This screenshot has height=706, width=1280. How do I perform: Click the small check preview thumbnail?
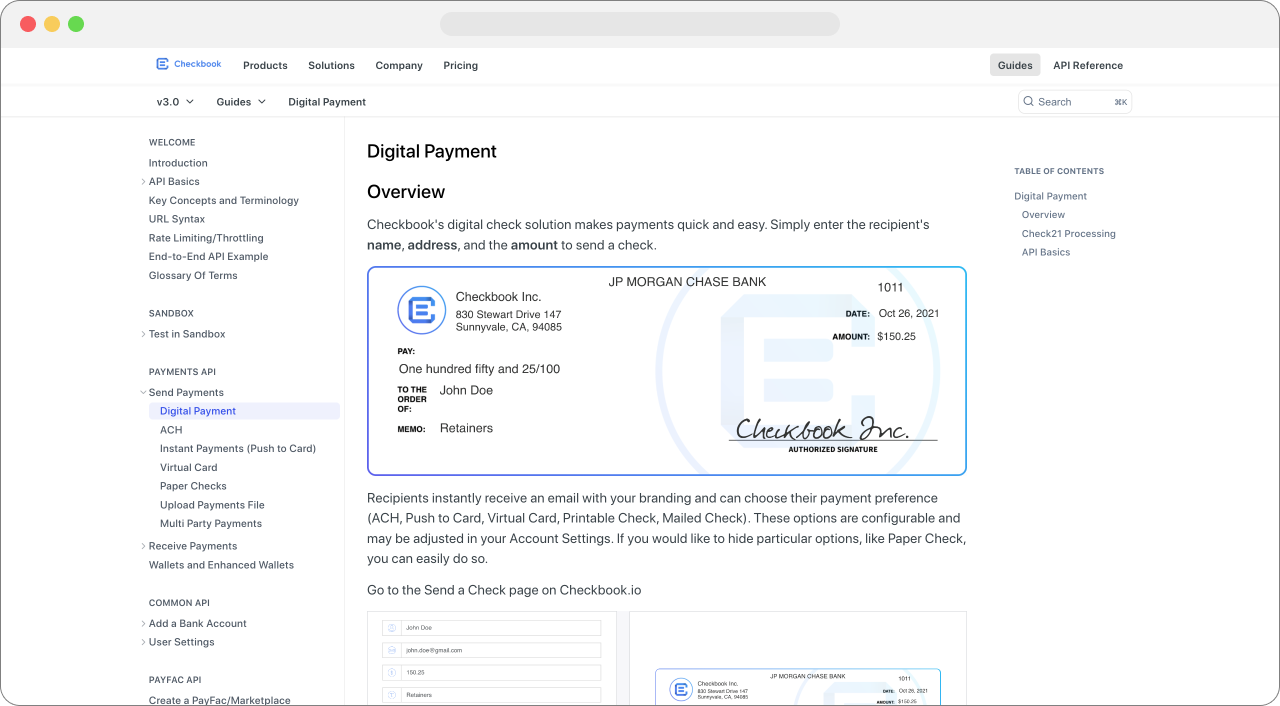[798, 687]
